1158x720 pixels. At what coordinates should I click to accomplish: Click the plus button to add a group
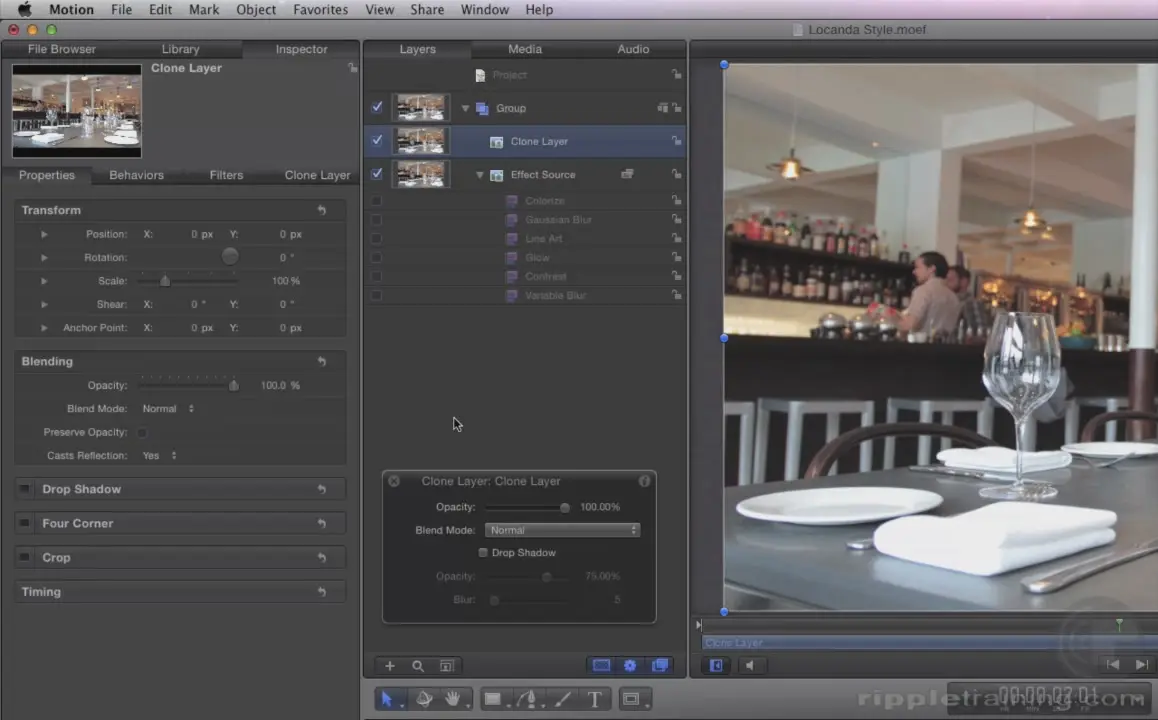pyautogui.click(x=390, y=666)
